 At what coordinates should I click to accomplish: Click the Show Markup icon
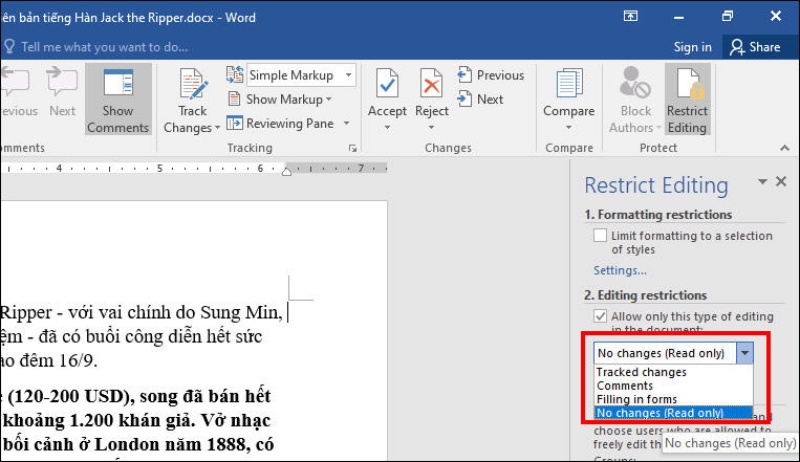[234, 99]
